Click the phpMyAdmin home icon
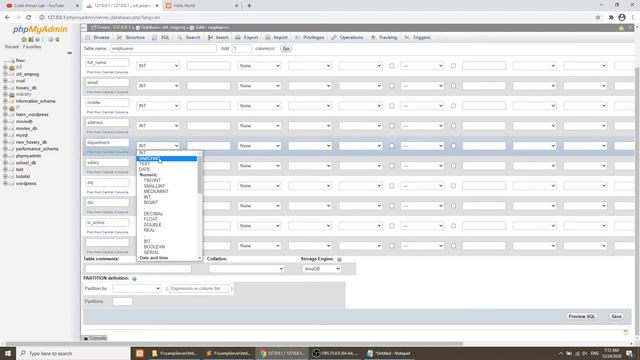The image size is (640, 360). coord(24,40)
